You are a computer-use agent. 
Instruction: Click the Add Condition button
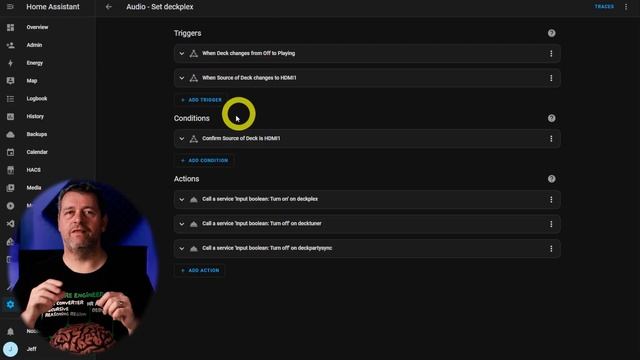[x=204, y=160]
